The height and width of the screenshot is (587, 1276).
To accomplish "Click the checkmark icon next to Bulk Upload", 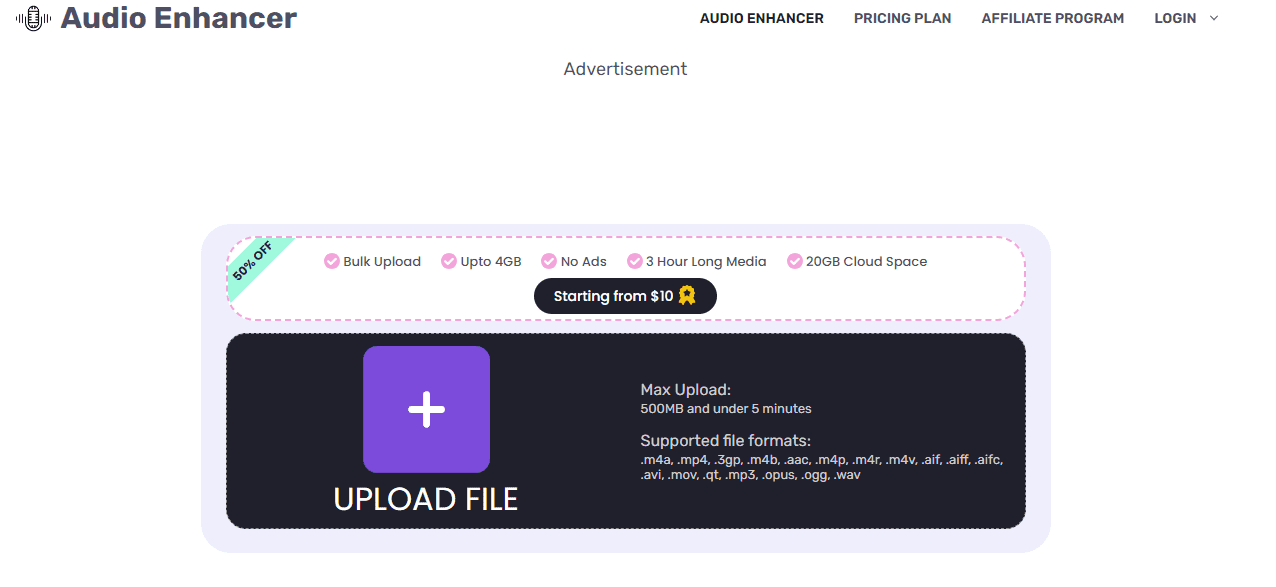I will coord(330,261).
